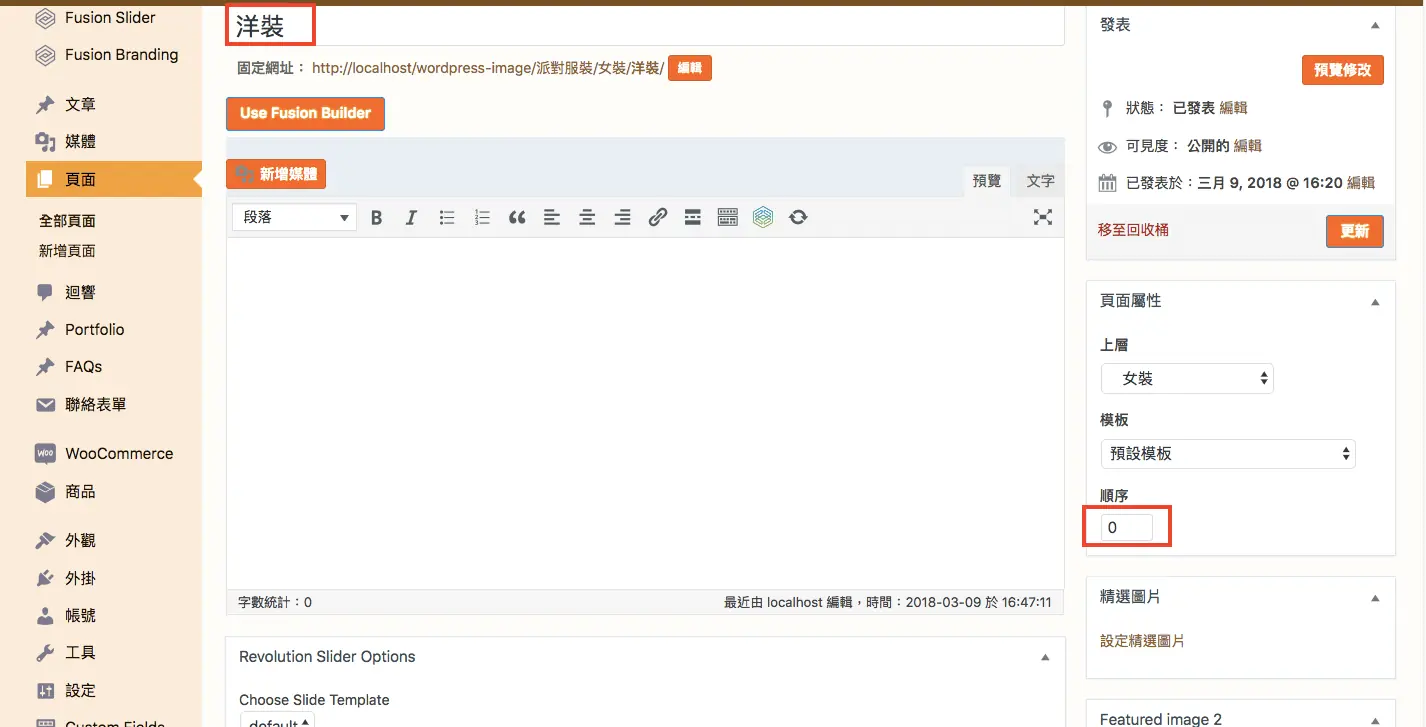This screenshot has width=1426, height=727.
Task: Collapse Revolution Slider Options panel
Action: point(1045,657)
